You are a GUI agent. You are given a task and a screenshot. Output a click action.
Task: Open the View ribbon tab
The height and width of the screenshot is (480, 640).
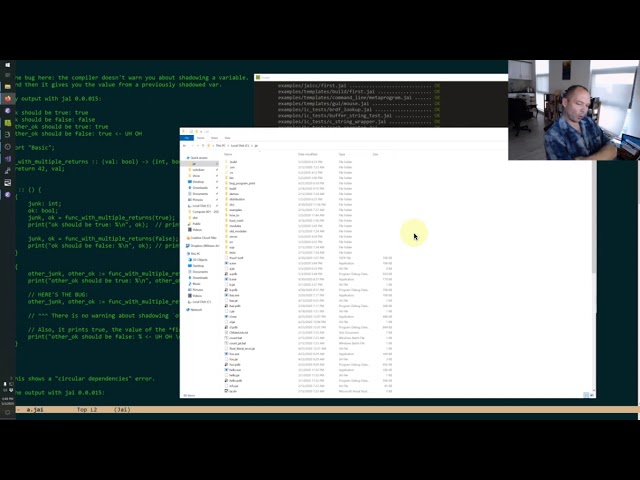point(227,138)
